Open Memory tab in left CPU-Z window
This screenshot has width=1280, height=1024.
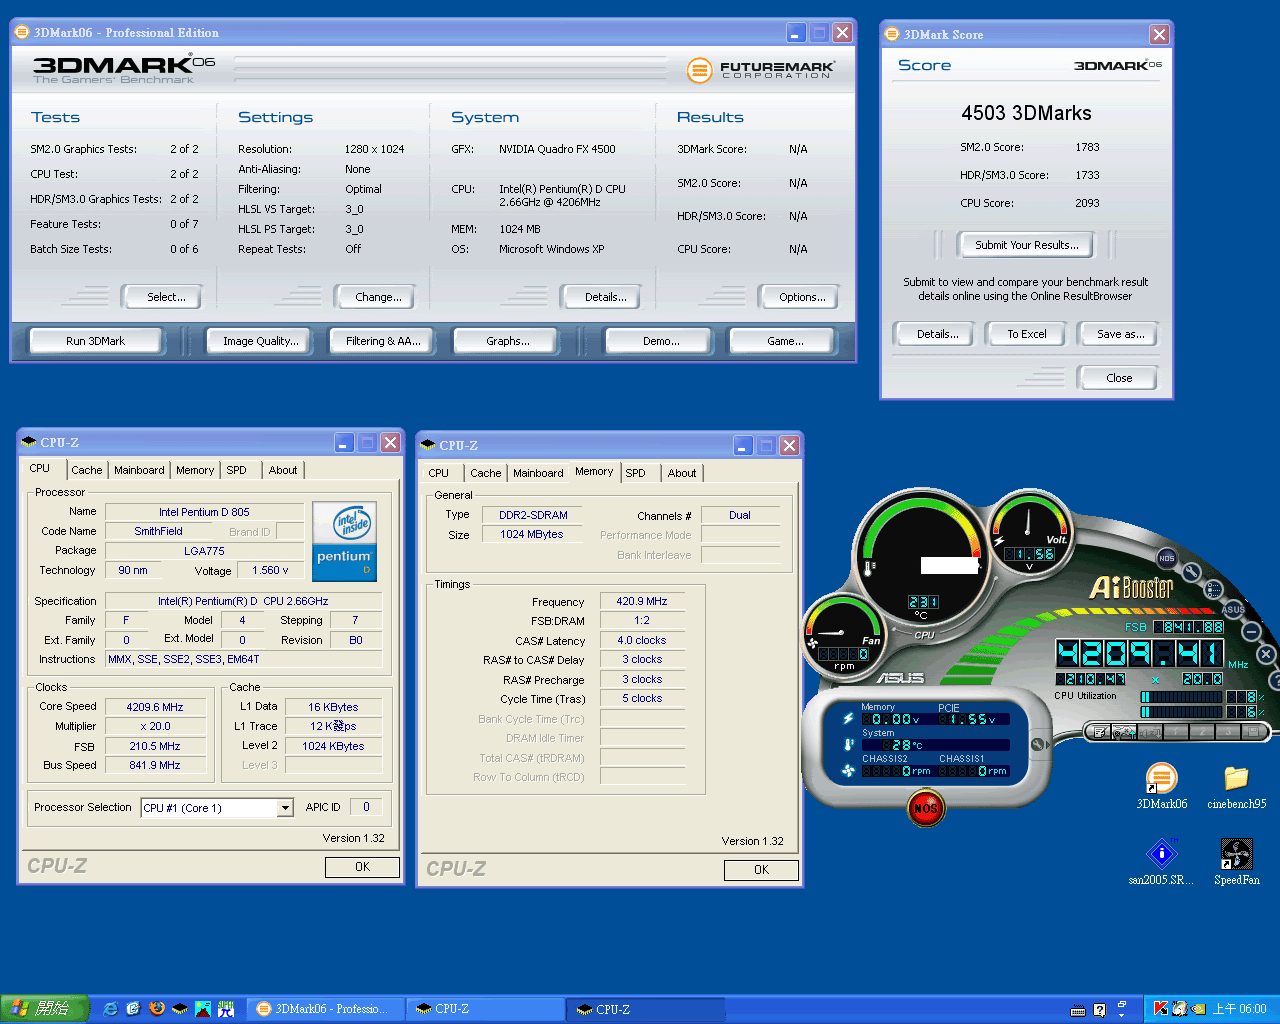tap(195, 470)
